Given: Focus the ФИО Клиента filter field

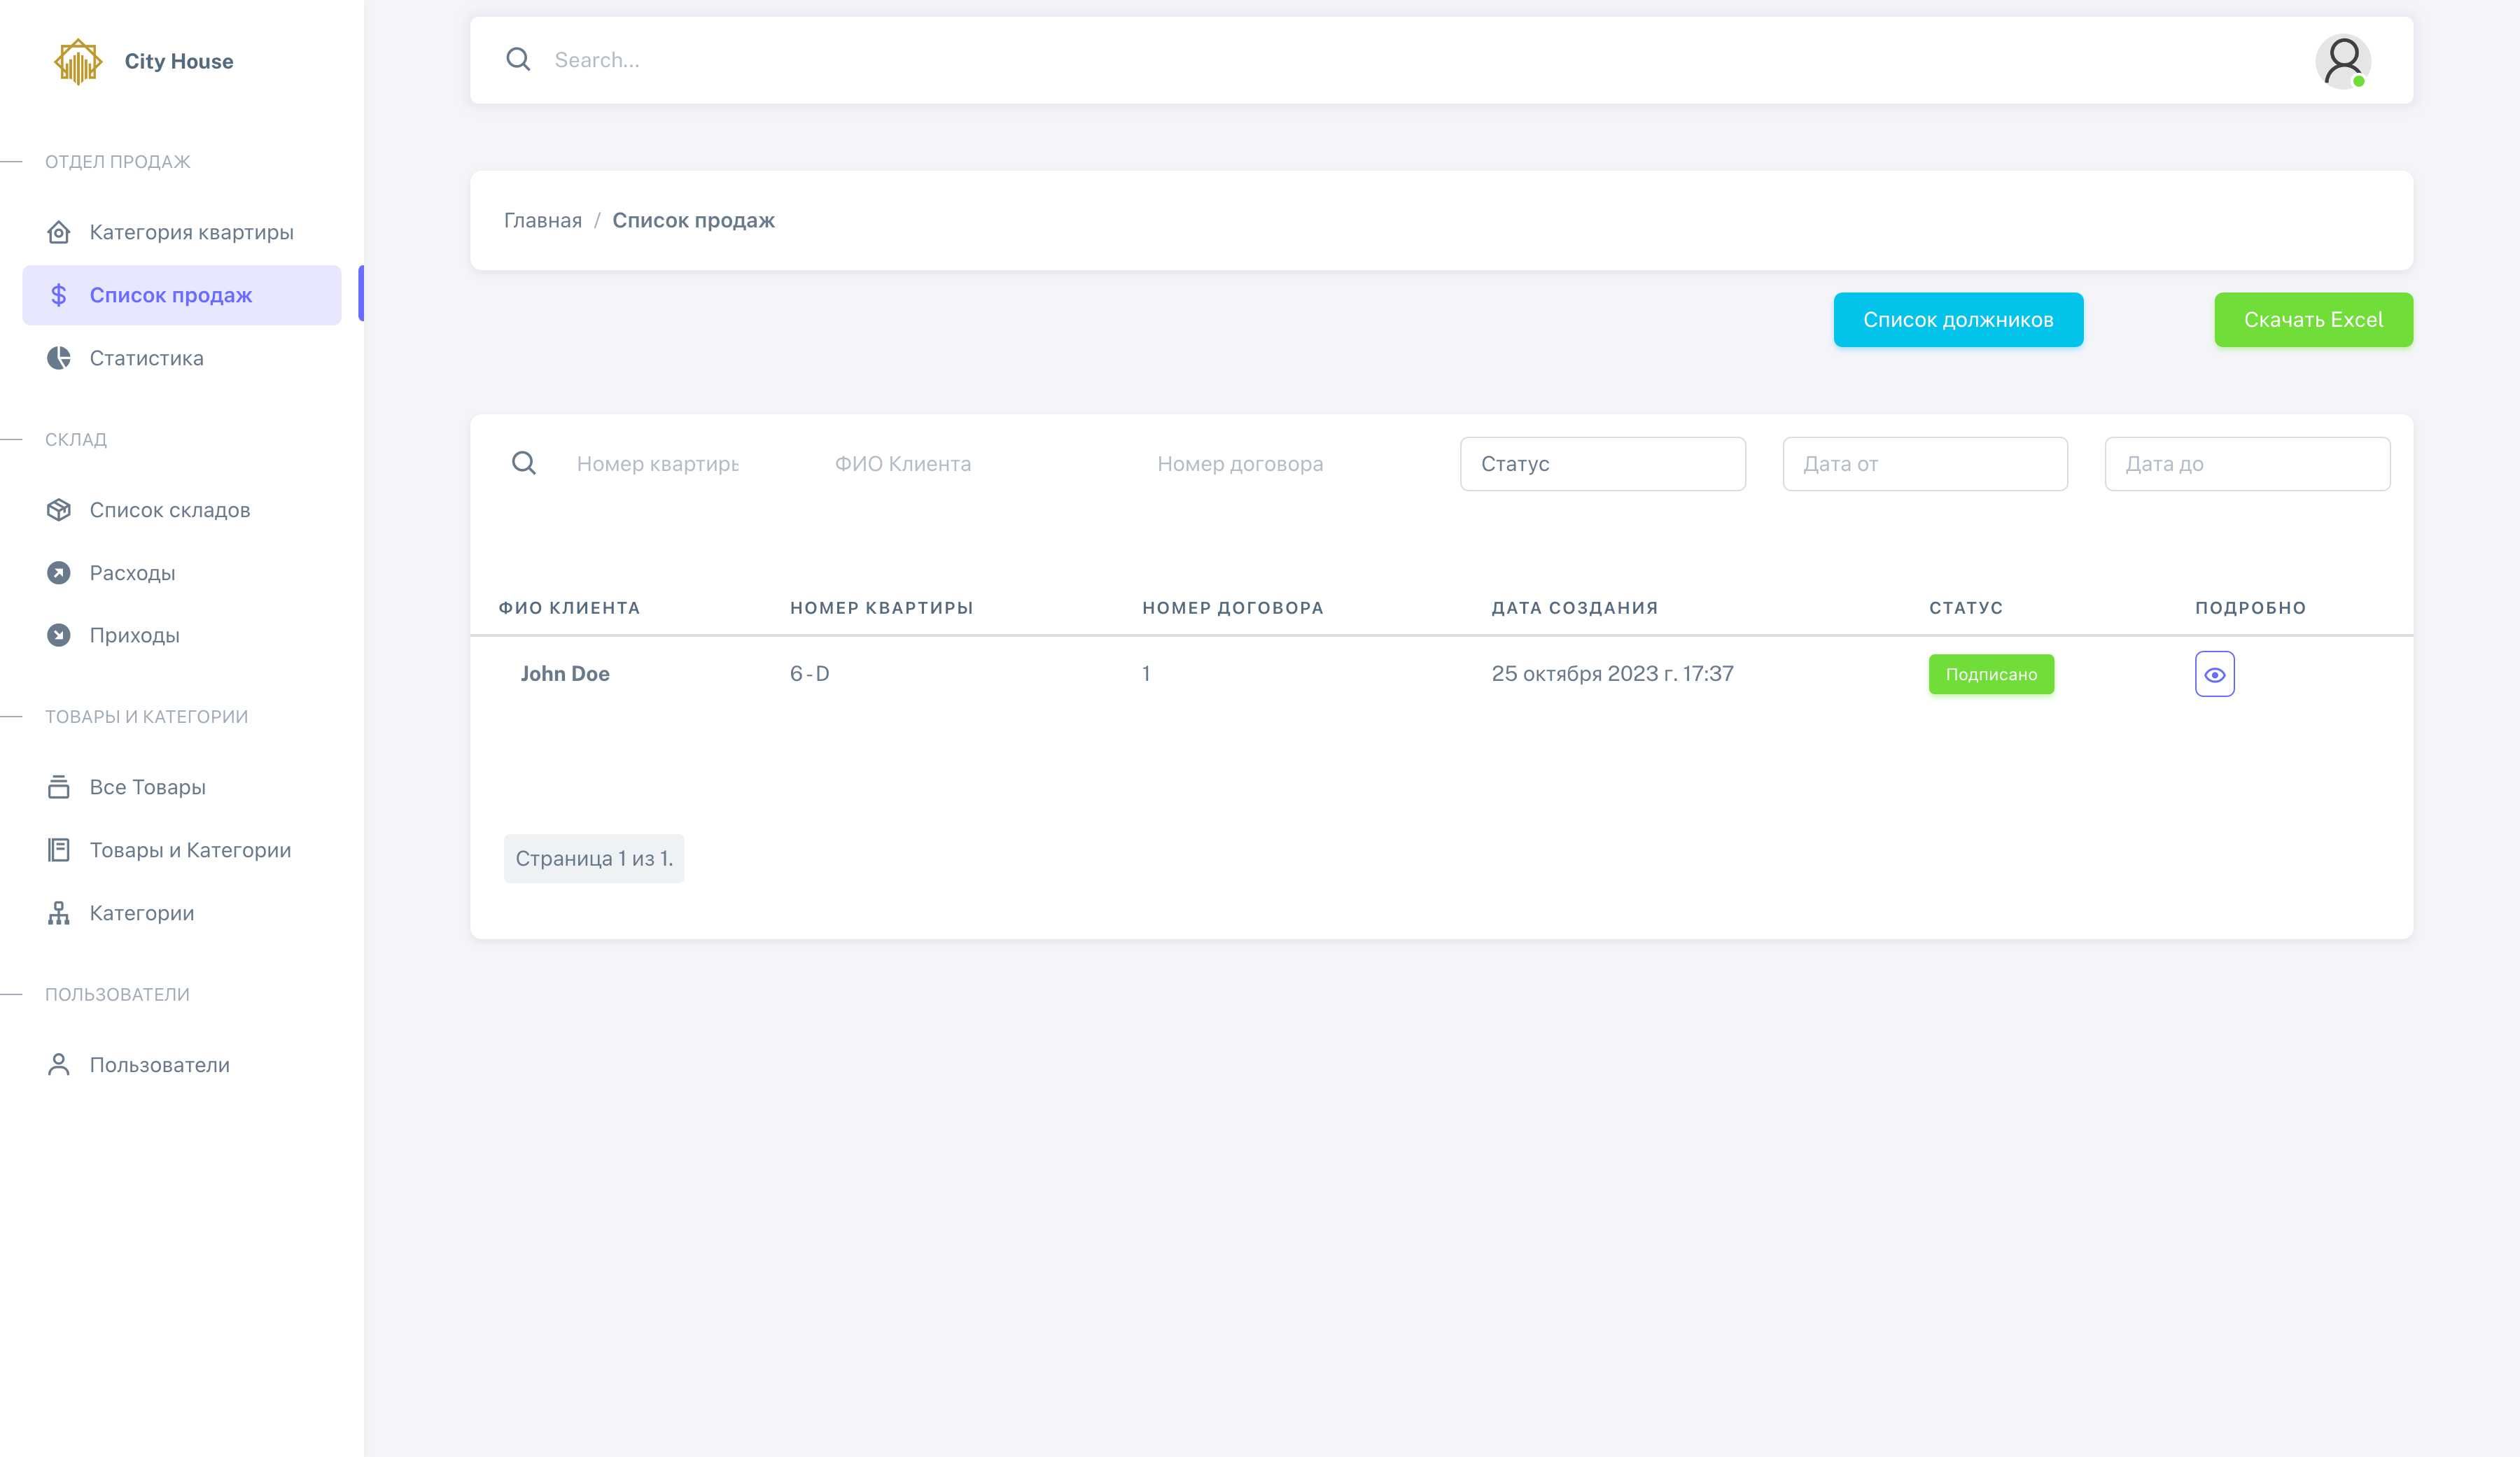Looking at the screenshot, I should 956,464.
